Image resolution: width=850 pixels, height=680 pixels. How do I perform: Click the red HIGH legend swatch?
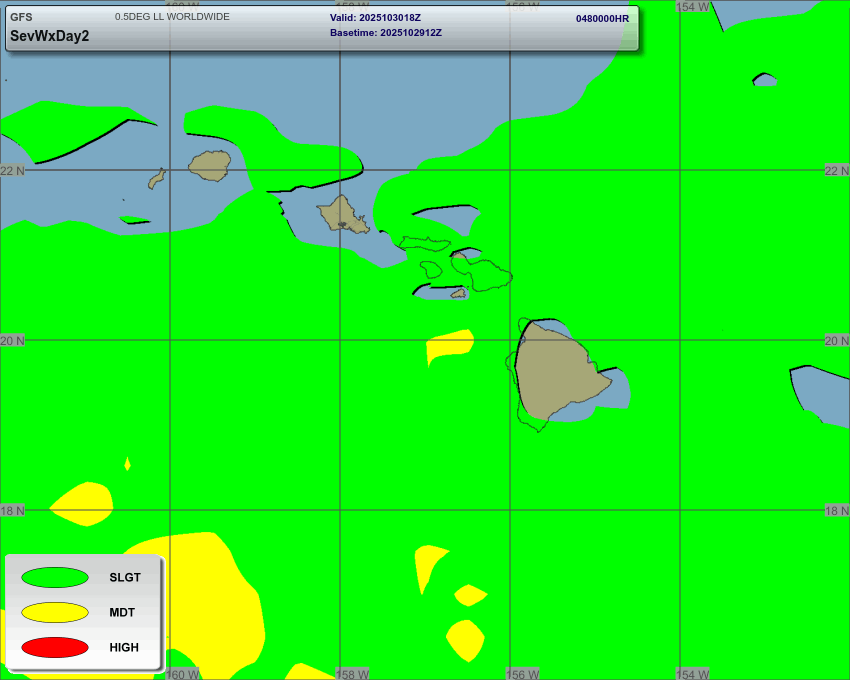54,647
